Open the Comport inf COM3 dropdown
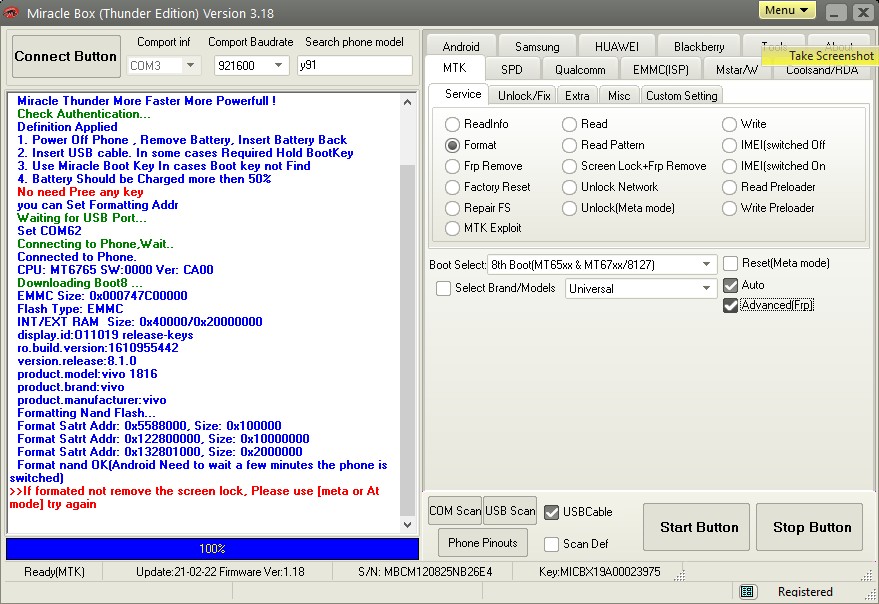 coord(191,66)
